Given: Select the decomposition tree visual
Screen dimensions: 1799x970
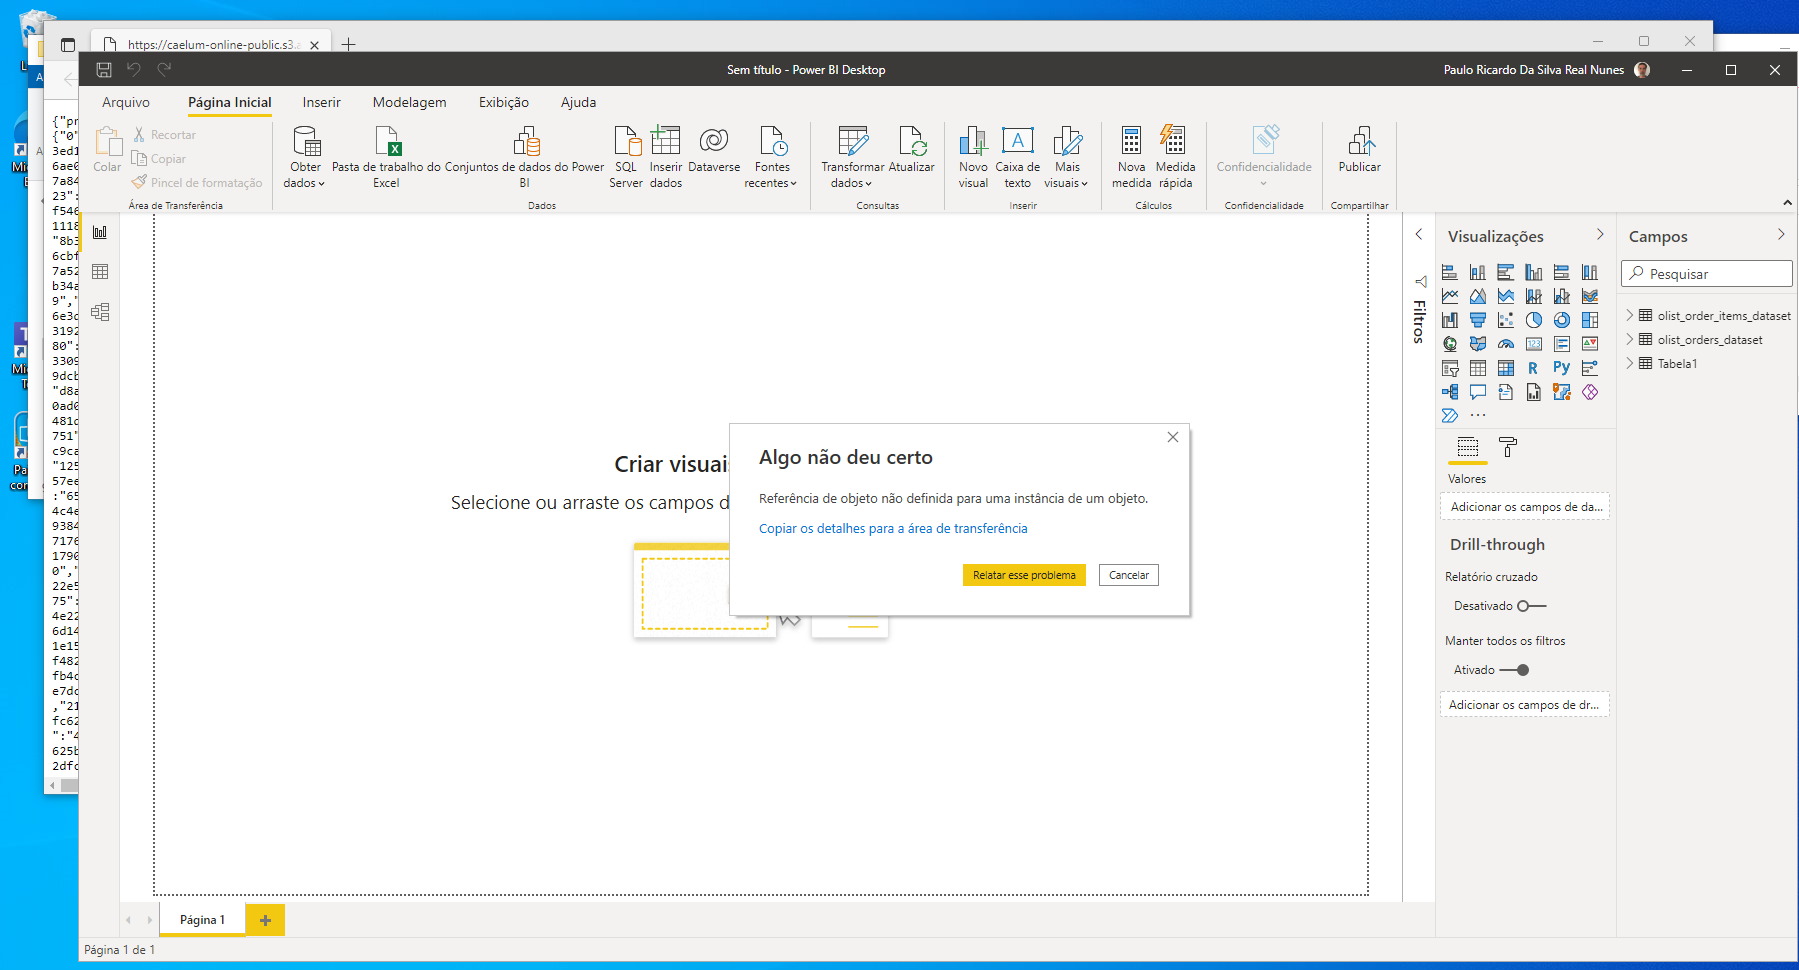Looking at the screenshot, I should 1449,392.
